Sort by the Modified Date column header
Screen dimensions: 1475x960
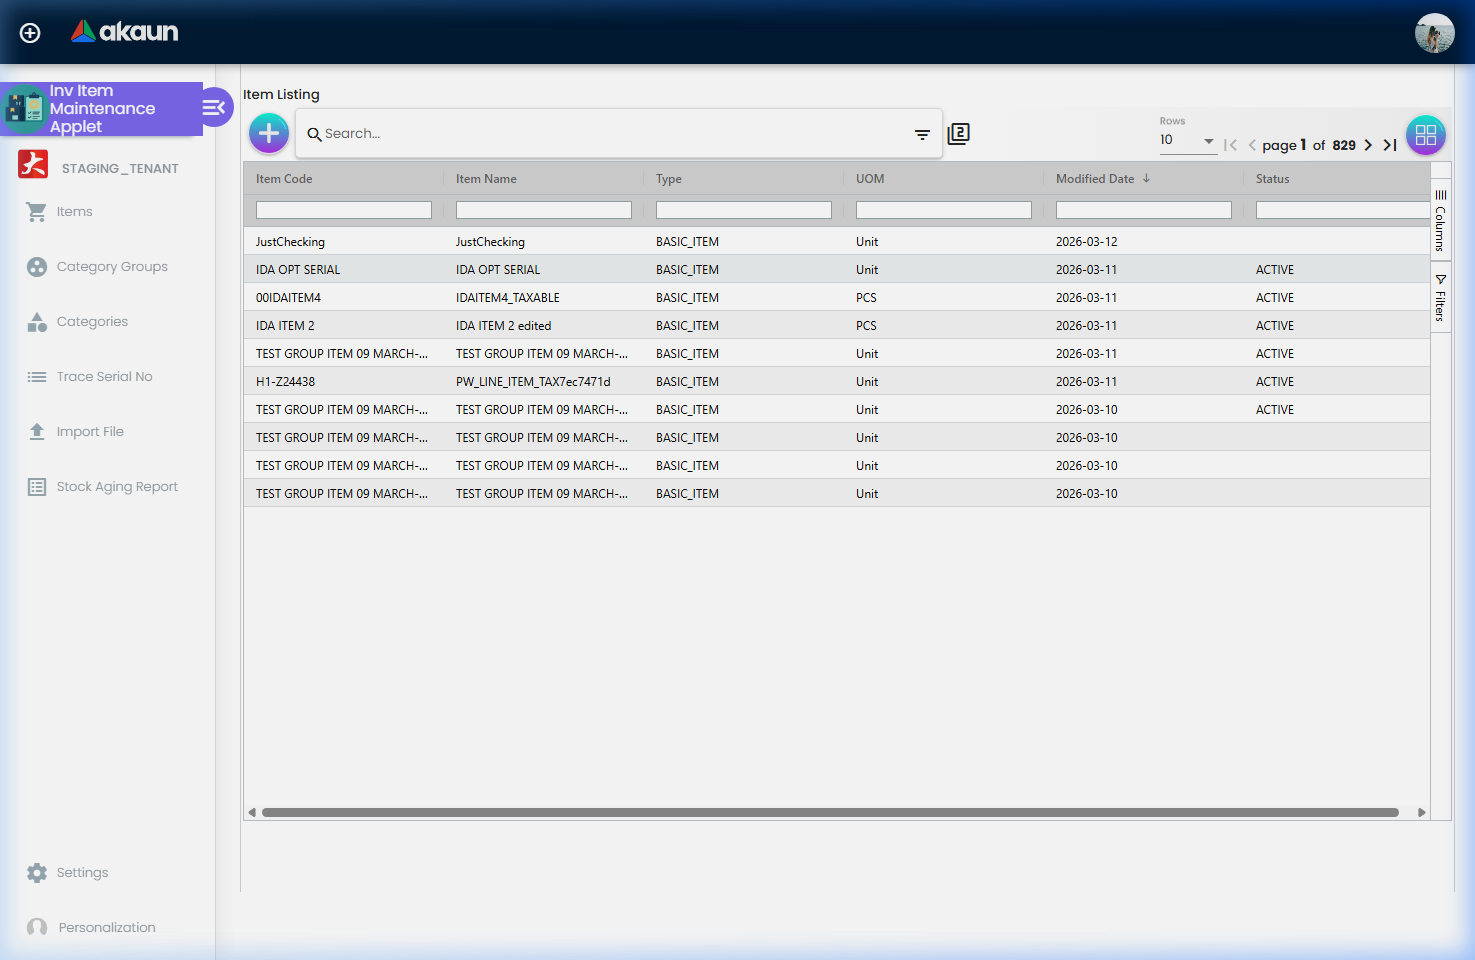pos(1095,179)
